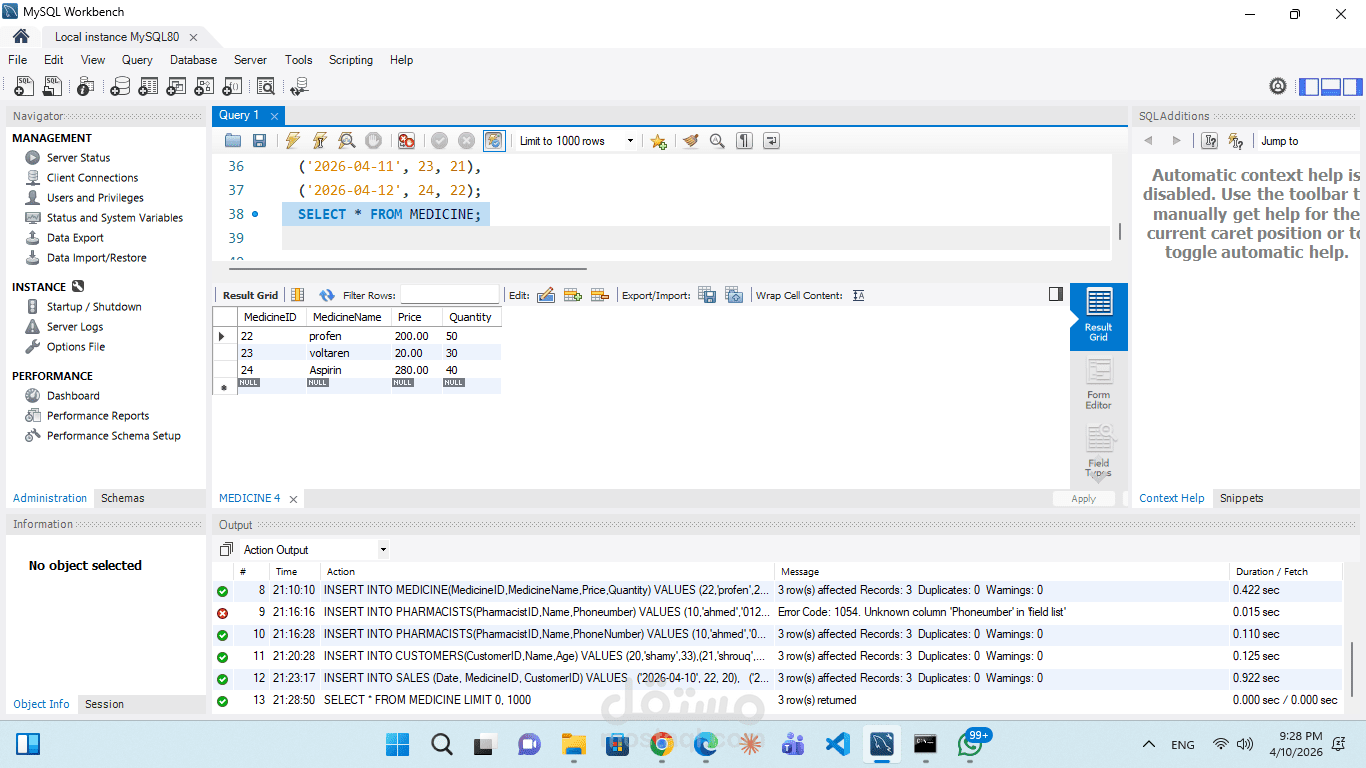
Task: Open SQL script file icon in main toolbar
Action: (52, 87)
